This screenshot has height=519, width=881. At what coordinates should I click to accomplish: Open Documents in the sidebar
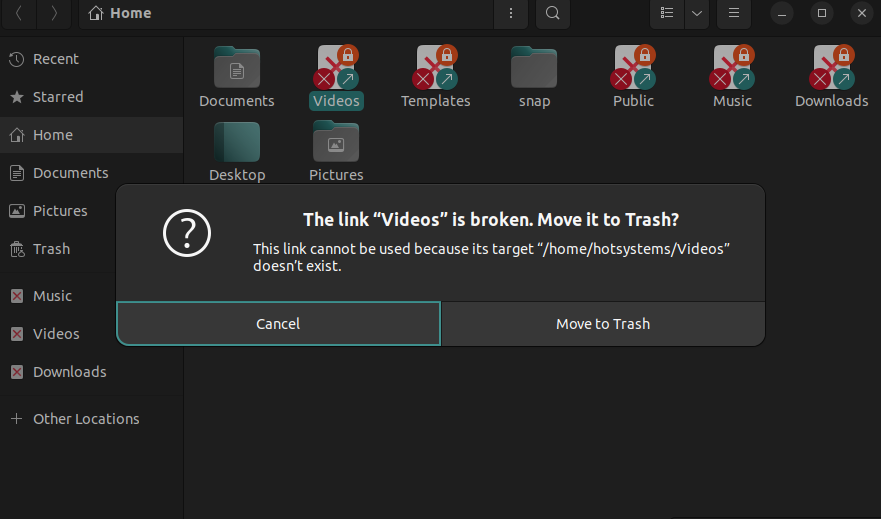click(92, 173)
